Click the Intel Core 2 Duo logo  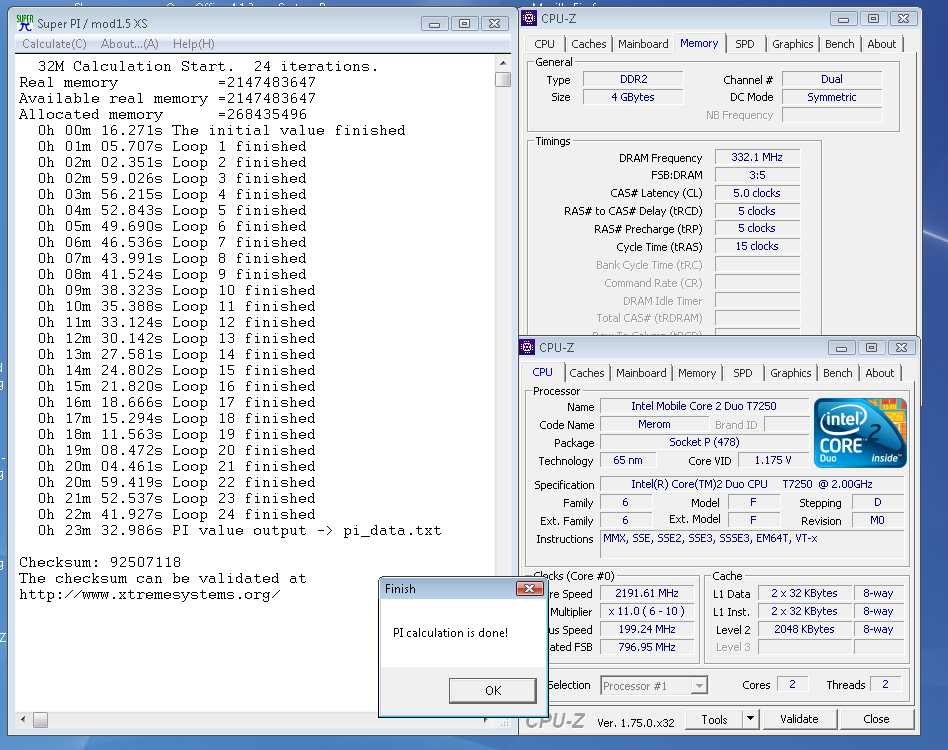click(x=860, y=433)
